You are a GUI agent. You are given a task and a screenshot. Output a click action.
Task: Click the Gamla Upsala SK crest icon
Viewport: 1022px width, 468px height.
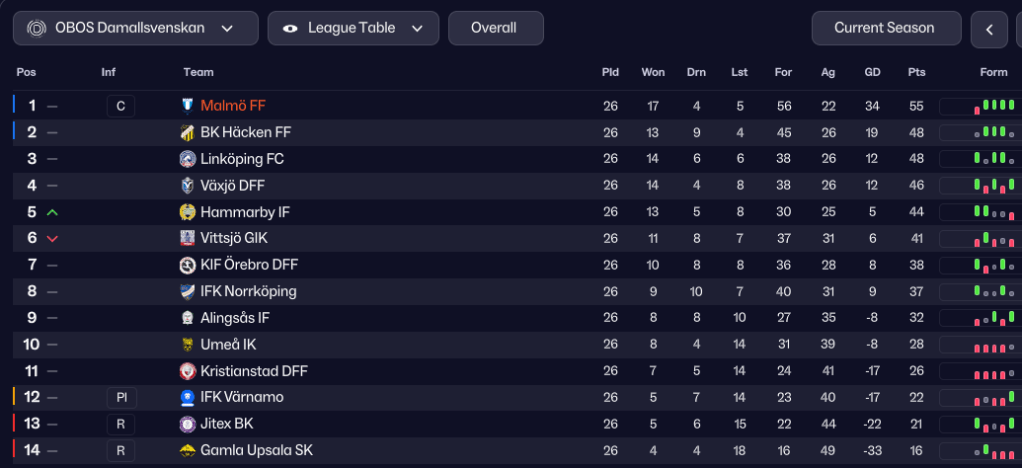click(x=187, y=450)
